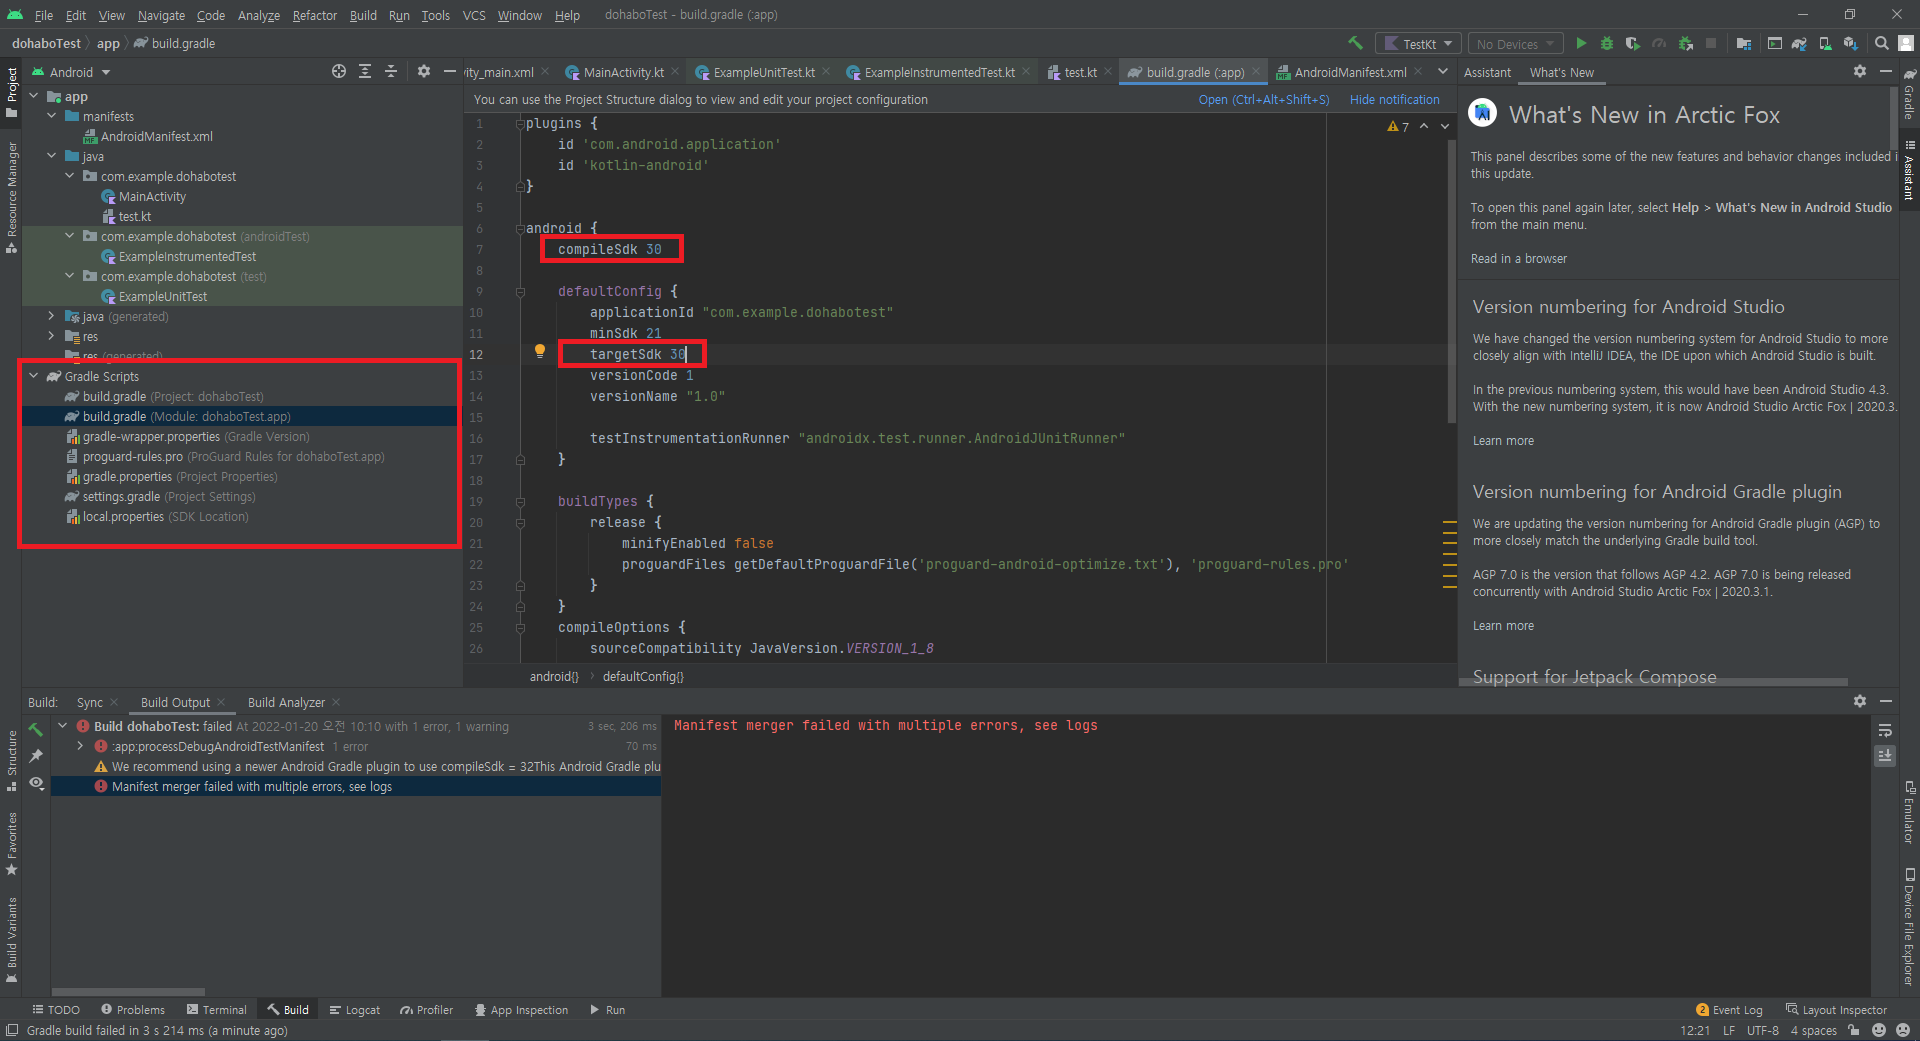Select opened file target icon in Project panel
The image size is (1920, 1041).
coord(339,71)
